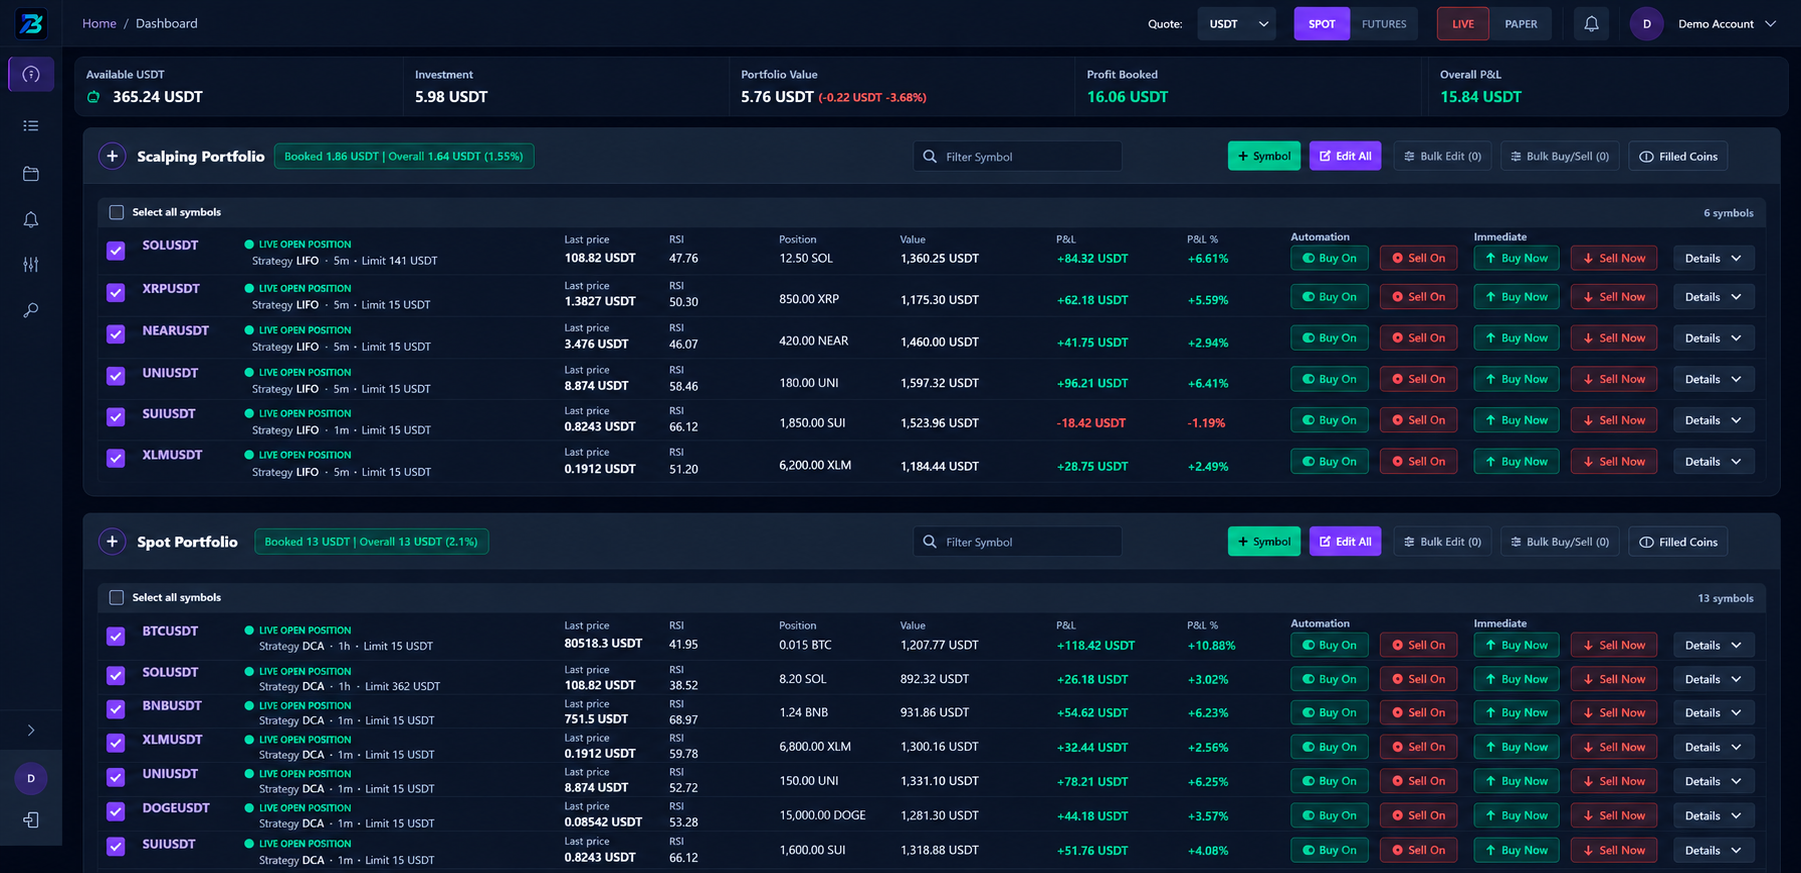1801x873 pixels.
Task: Open the USDT quote currency dropdown
Action: (1237, 24)
